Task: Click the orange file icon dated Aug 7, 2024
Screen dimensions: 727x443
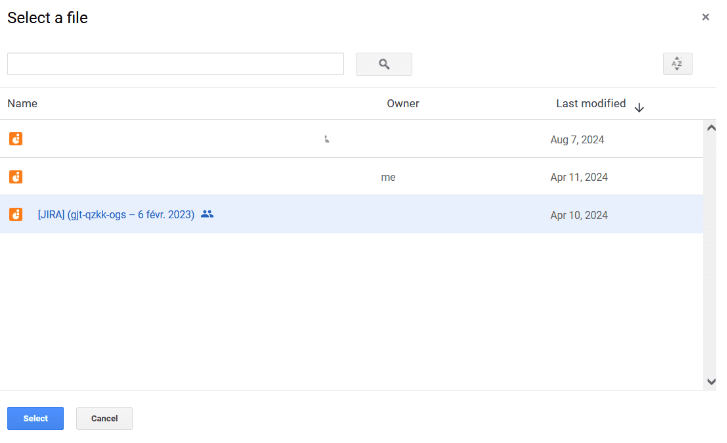Action: point(16,139)
